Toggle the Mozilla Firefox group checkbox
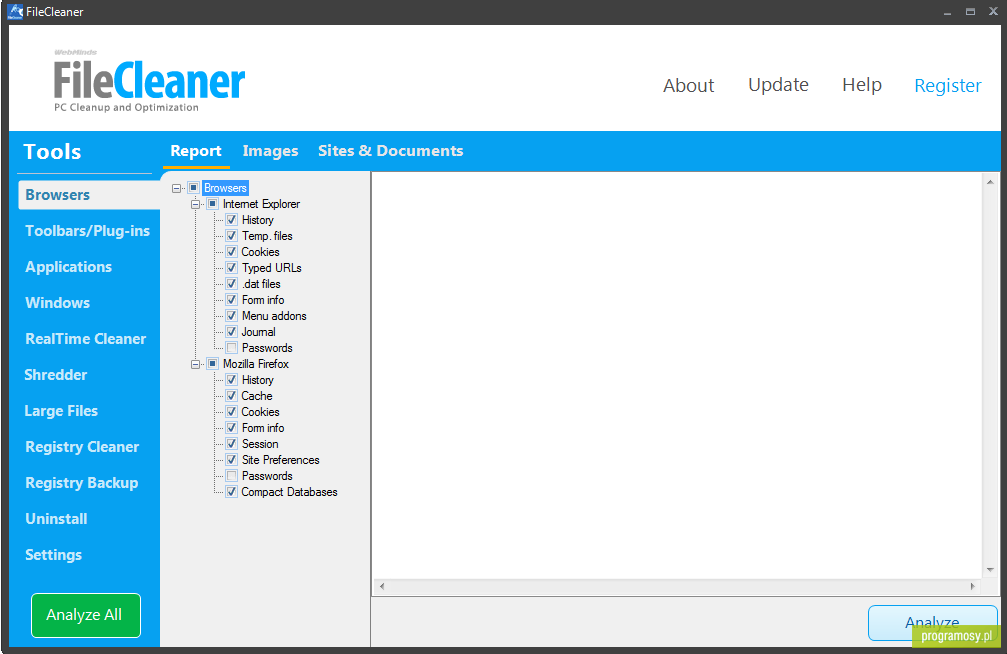1007x654 pixels. [x=213, y=364]
